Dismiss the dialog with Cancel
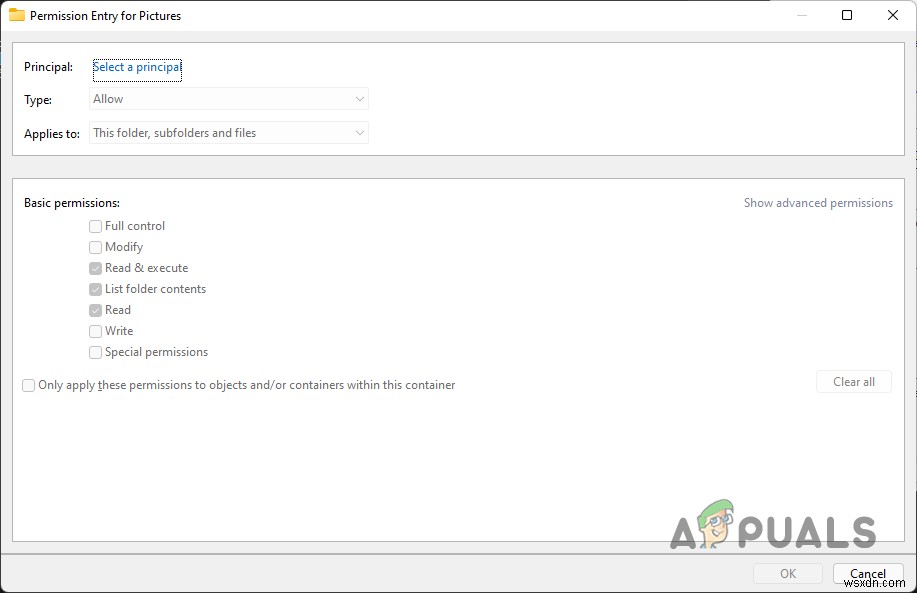The width and height of the screenshot is (917, 593). tap(867, 573)
